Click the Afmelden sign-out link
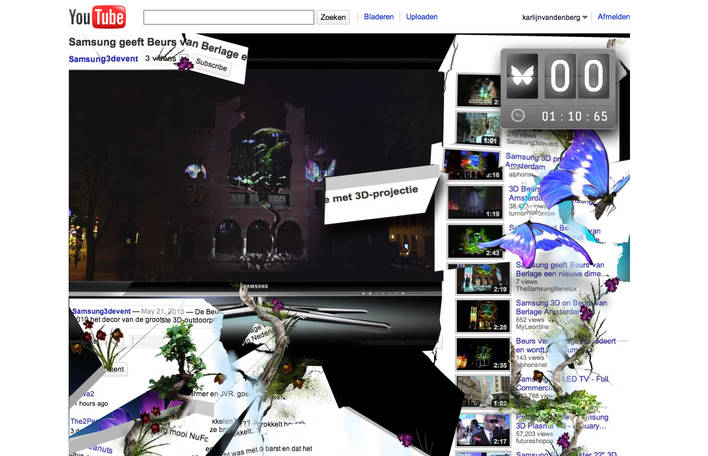This screenshot has height=456, width=708. pos(614,17)
